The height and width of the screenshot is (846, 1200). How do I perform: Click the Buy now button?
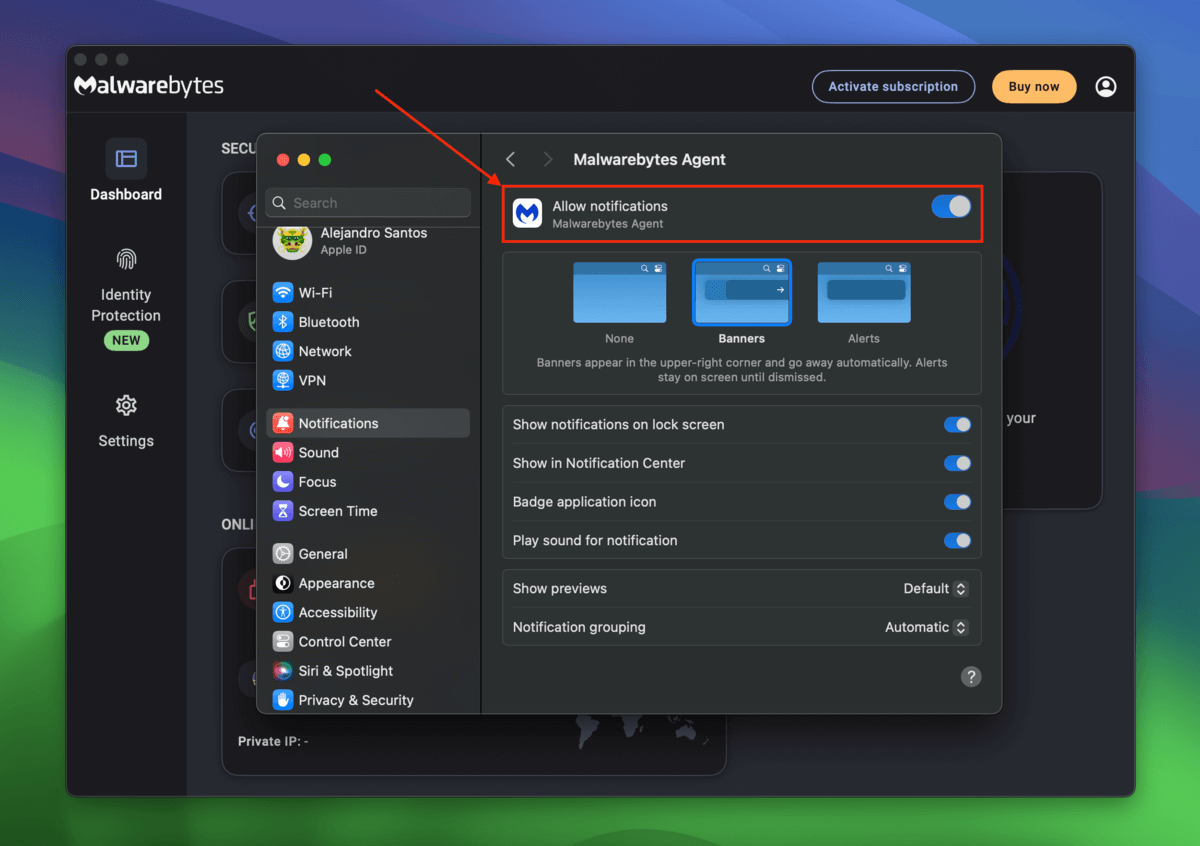pyautogui.click(x=1034, y=87)
